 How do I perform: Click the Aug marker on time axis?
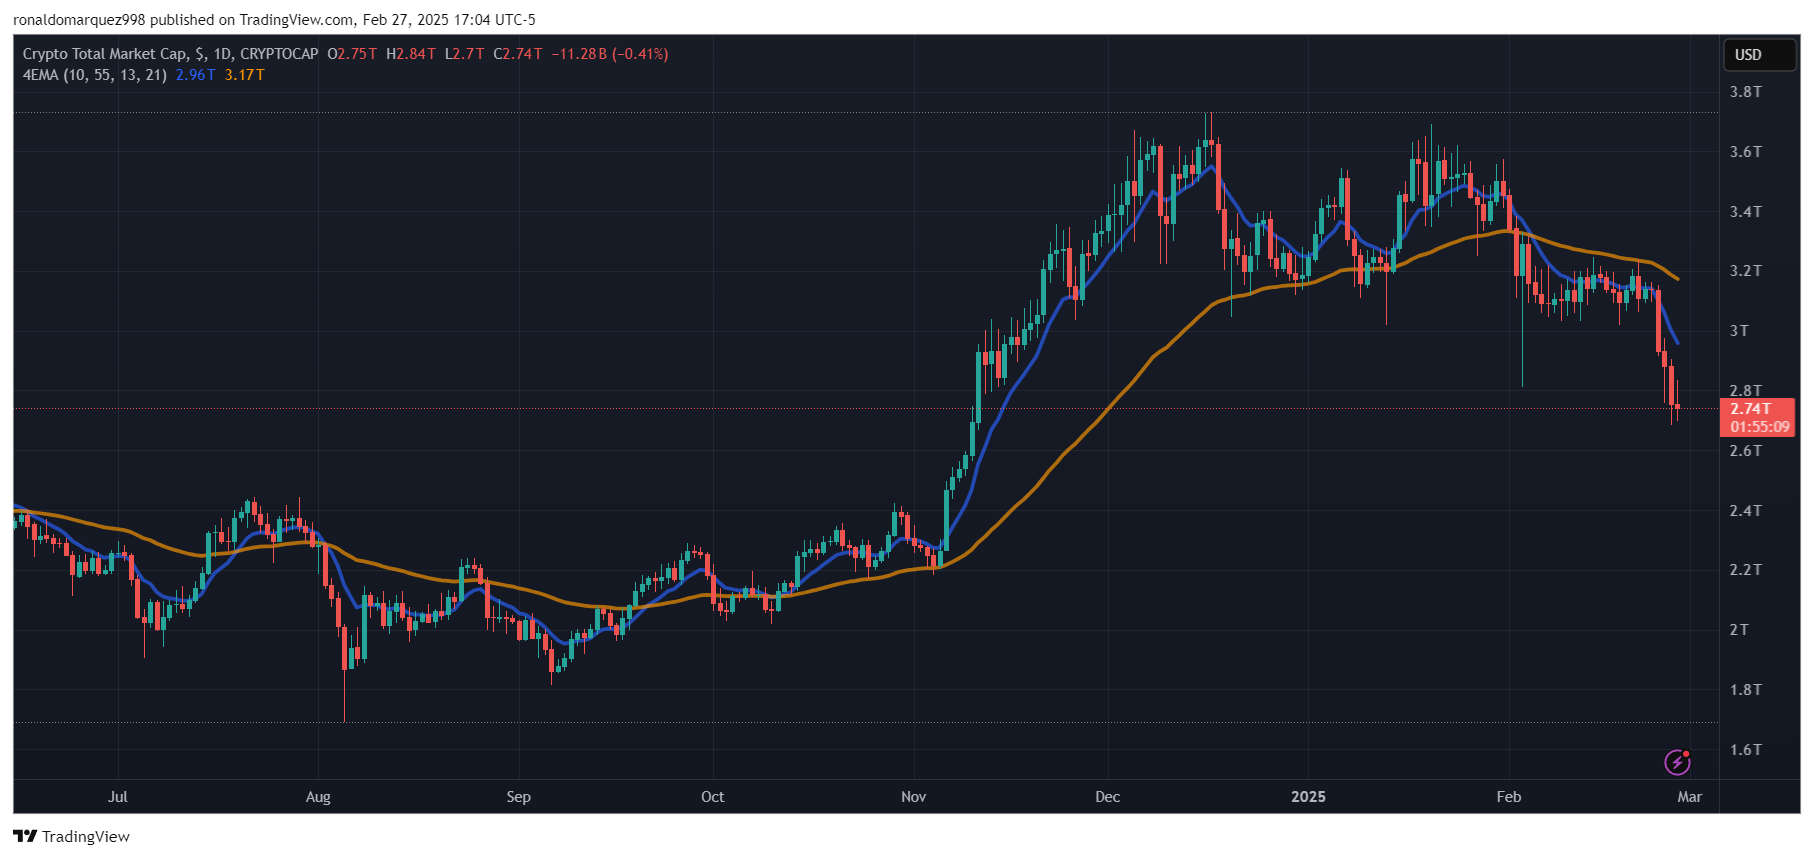(318, 797)
